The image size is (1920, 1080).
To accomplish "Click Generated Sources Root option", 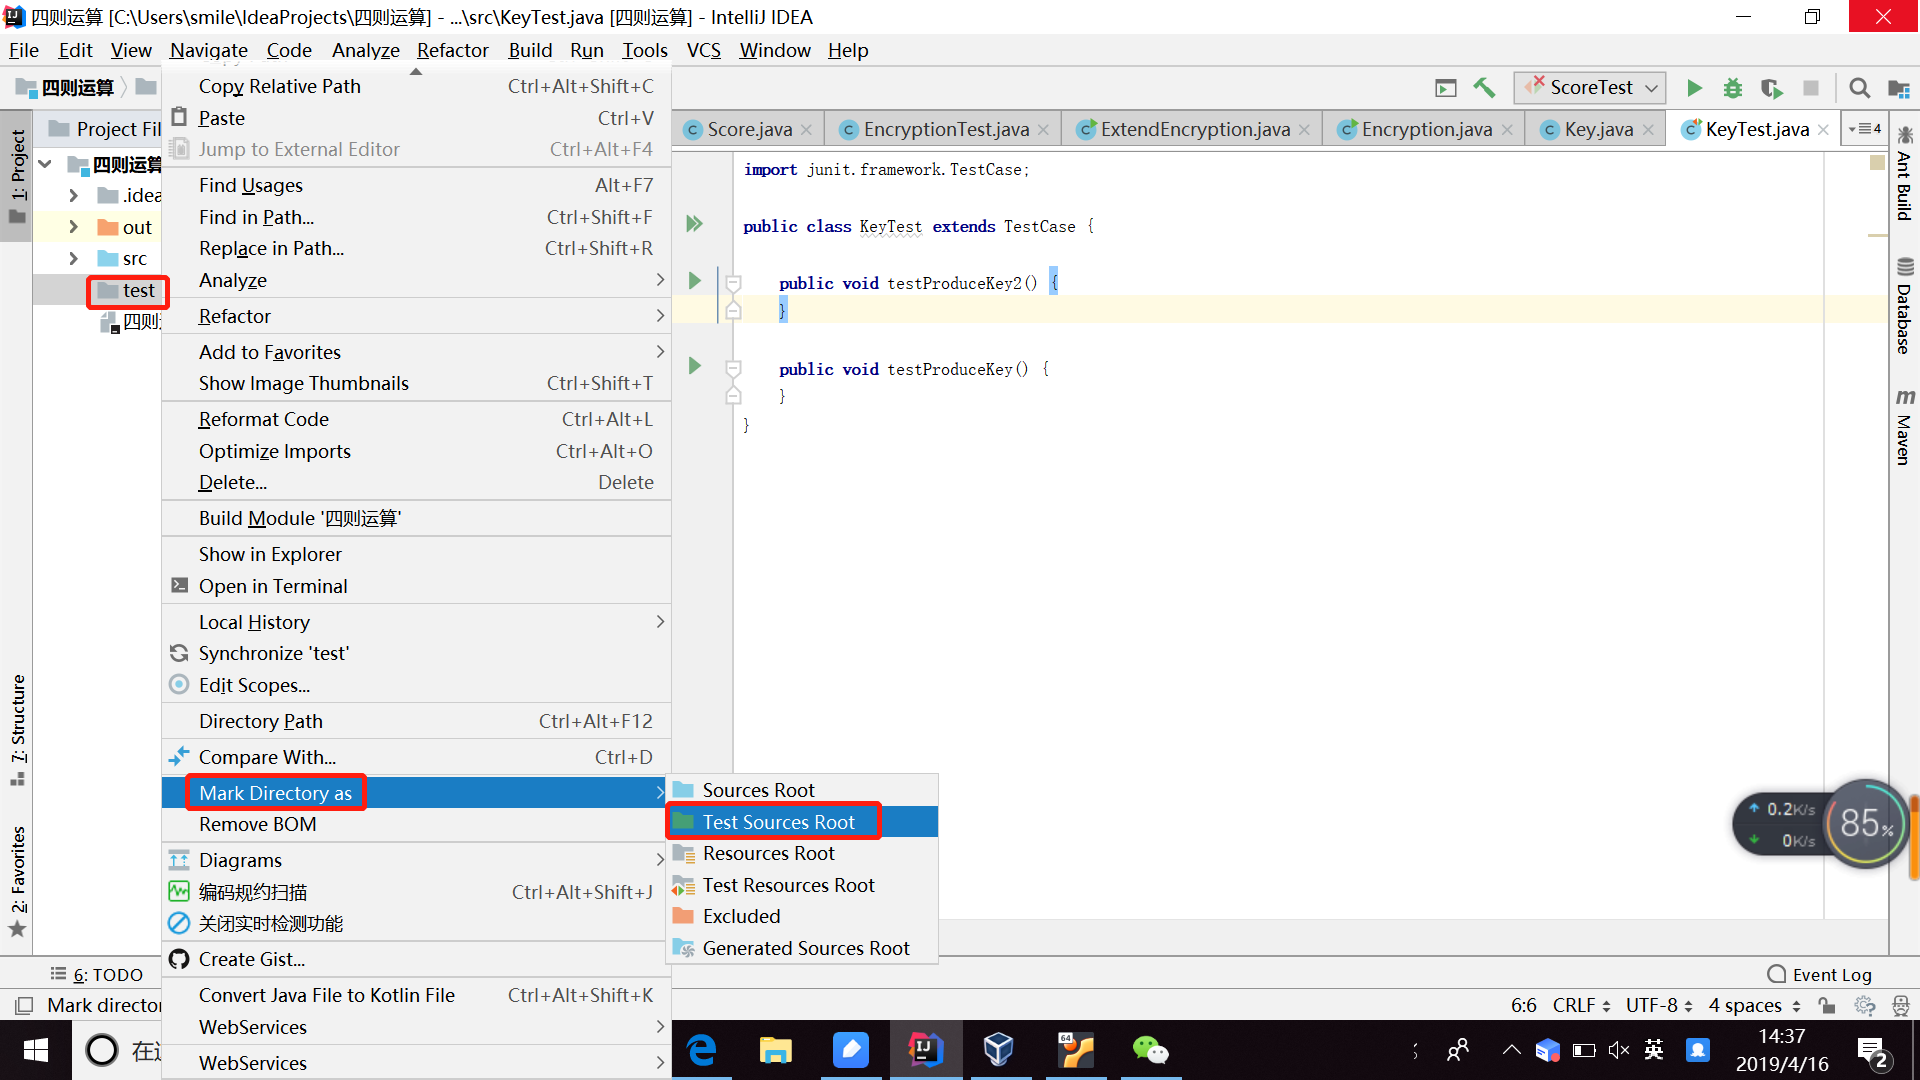I will 802,948.
